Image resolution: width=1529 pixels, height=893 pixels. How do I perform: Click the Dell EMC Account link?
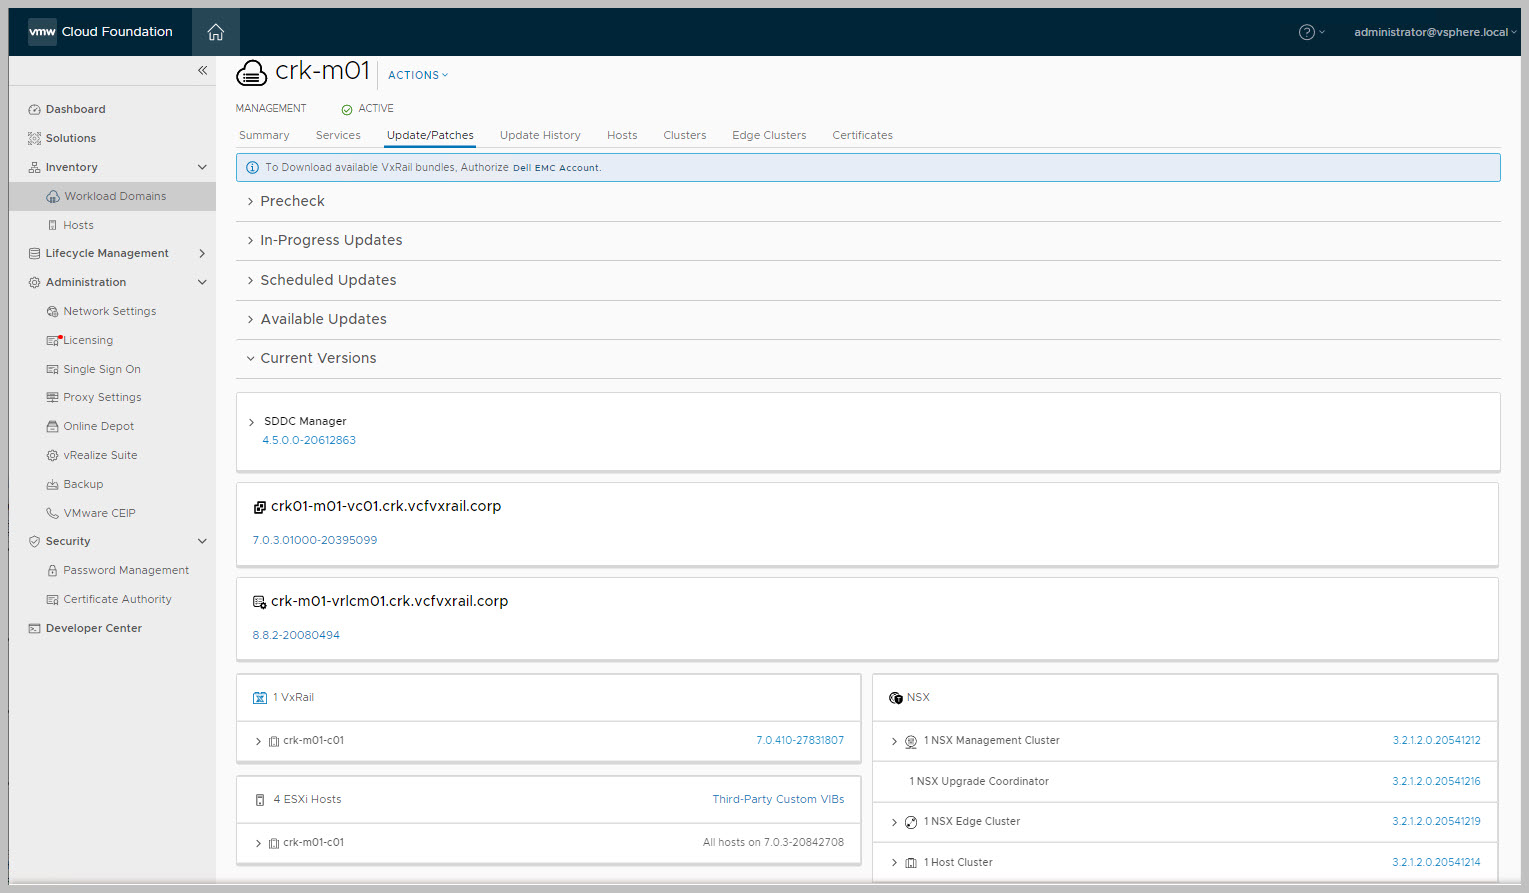pos(556,168)
